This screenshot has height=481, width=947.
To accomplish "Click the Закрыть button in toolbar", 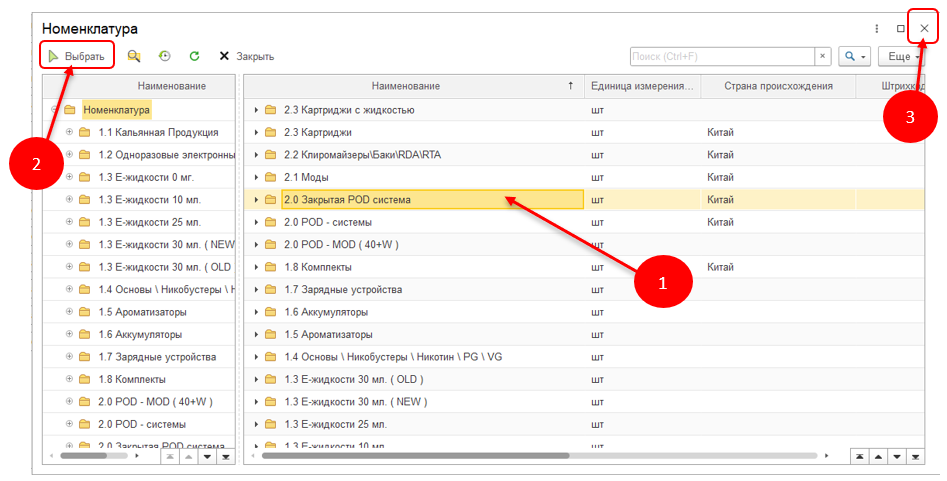I will tap(246, 57).
